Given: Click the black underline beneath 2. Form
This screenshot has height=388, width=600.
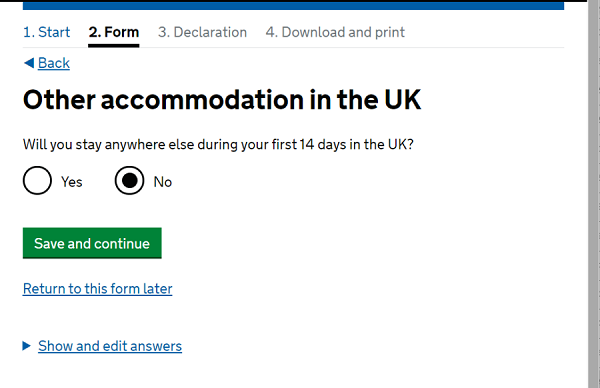Looking at the screenshot, I should click(x=114, y=46).
